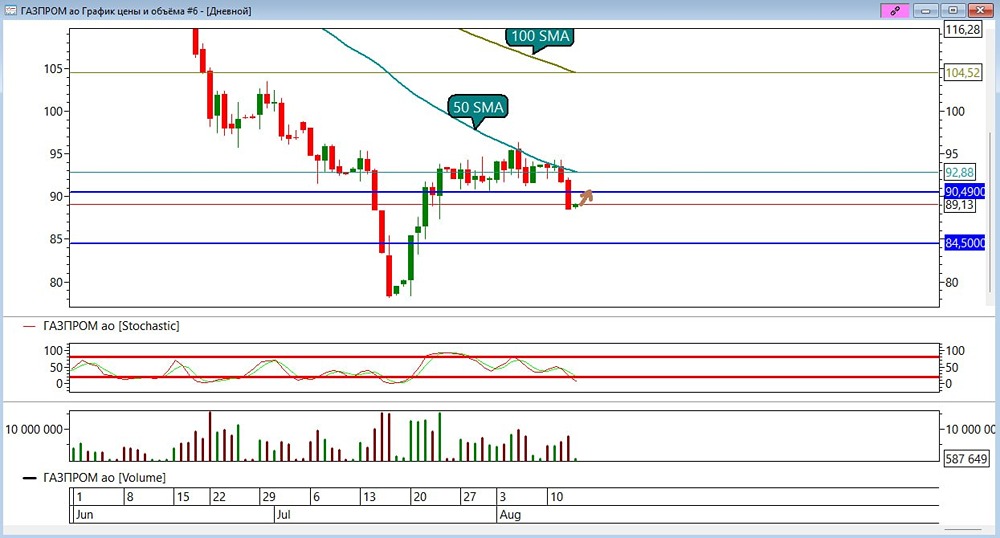Click the pink chain-link button in title bar
This screenshot has width=1000, height=538.
click(x=895, y=10)
